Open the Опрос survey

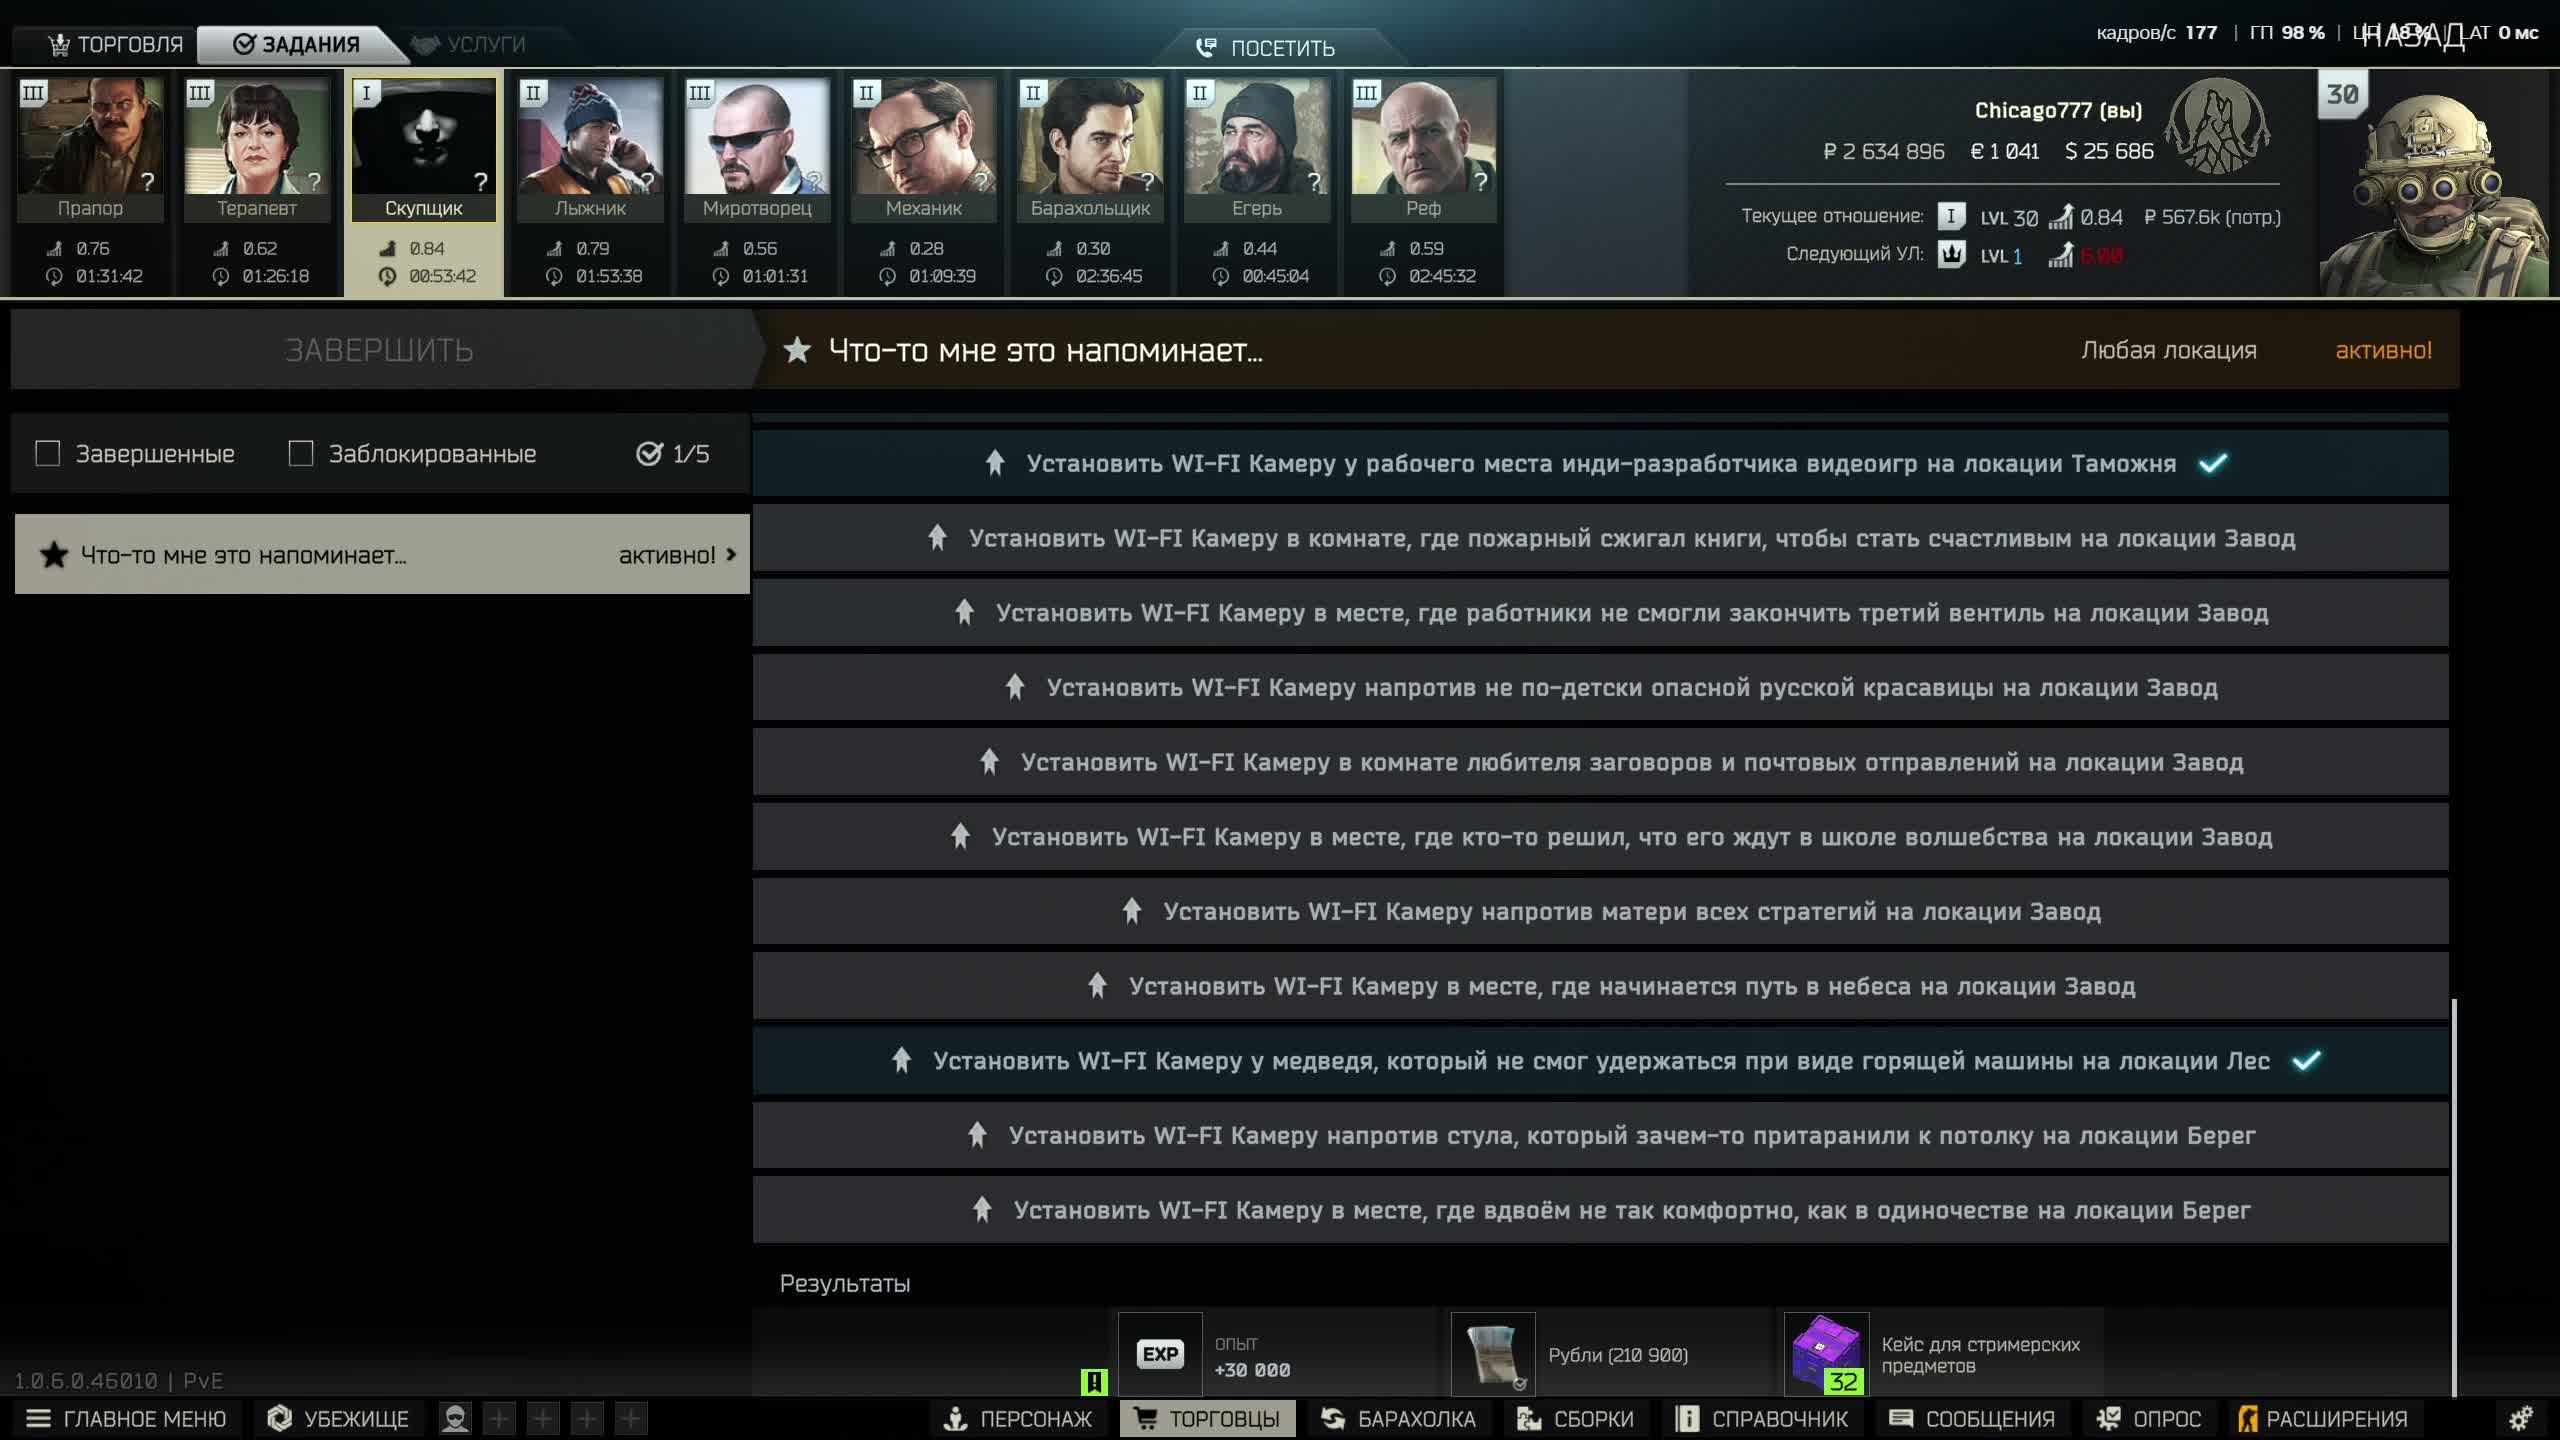coord(2148,1418)
